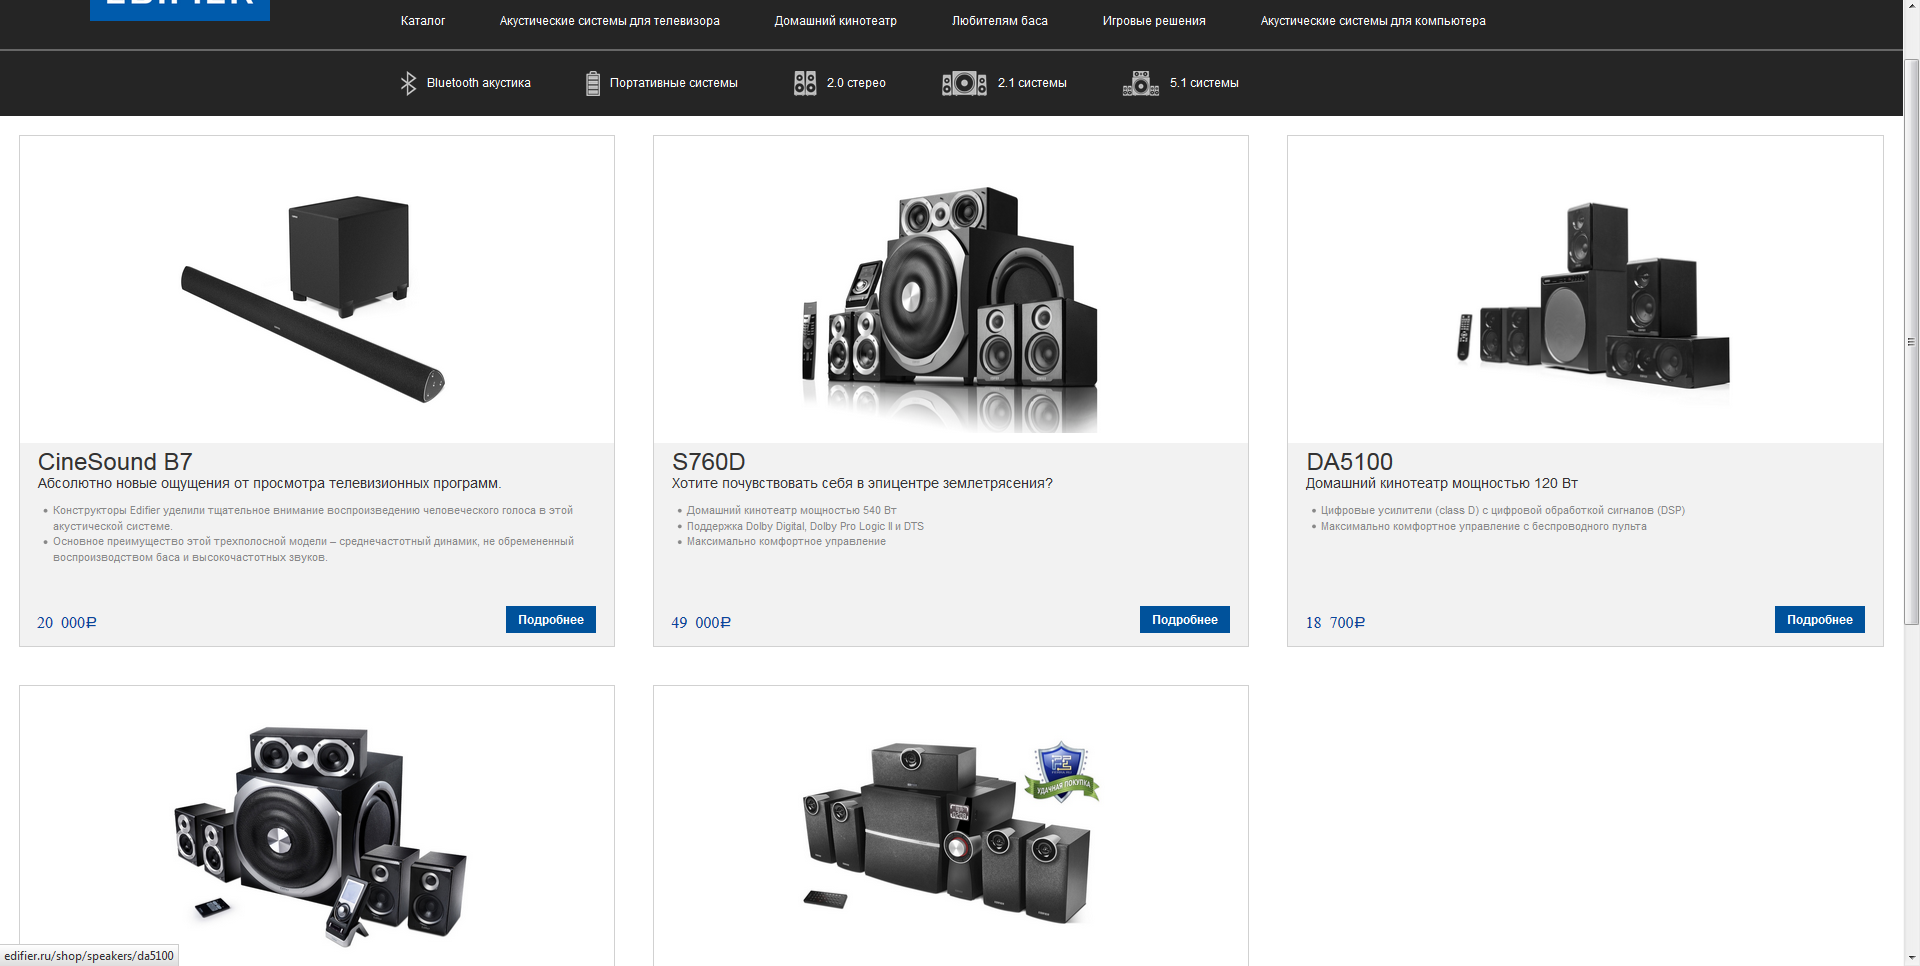This screenshot has height=966, width=1920.
Task: Choose the 2.0 стерео speakers icon
Action: (805, 83)
